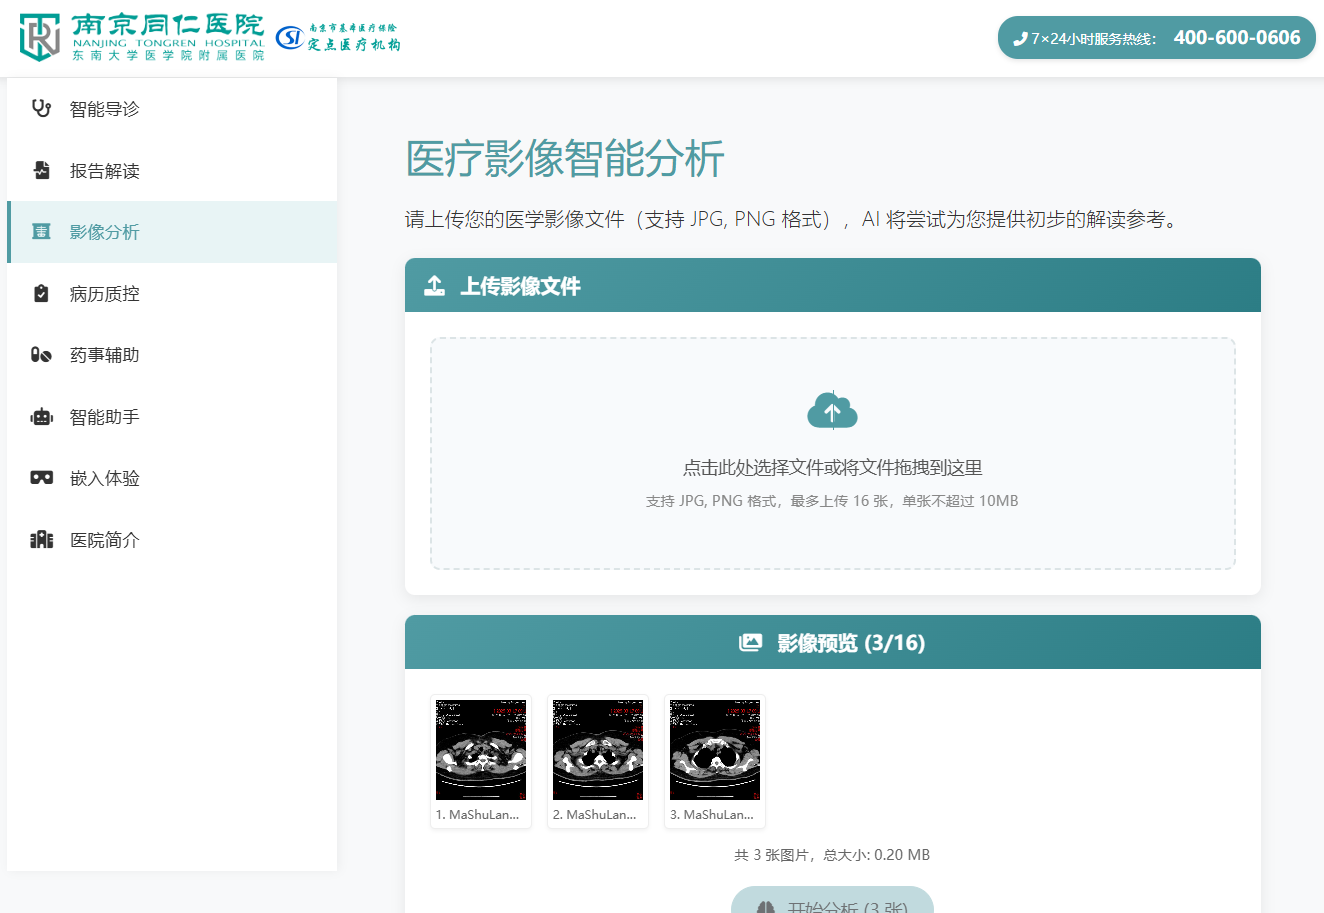Screen dimensions: 1324x913
Task: Click the 药事辅助 pill icon
Action: point(41,354)
